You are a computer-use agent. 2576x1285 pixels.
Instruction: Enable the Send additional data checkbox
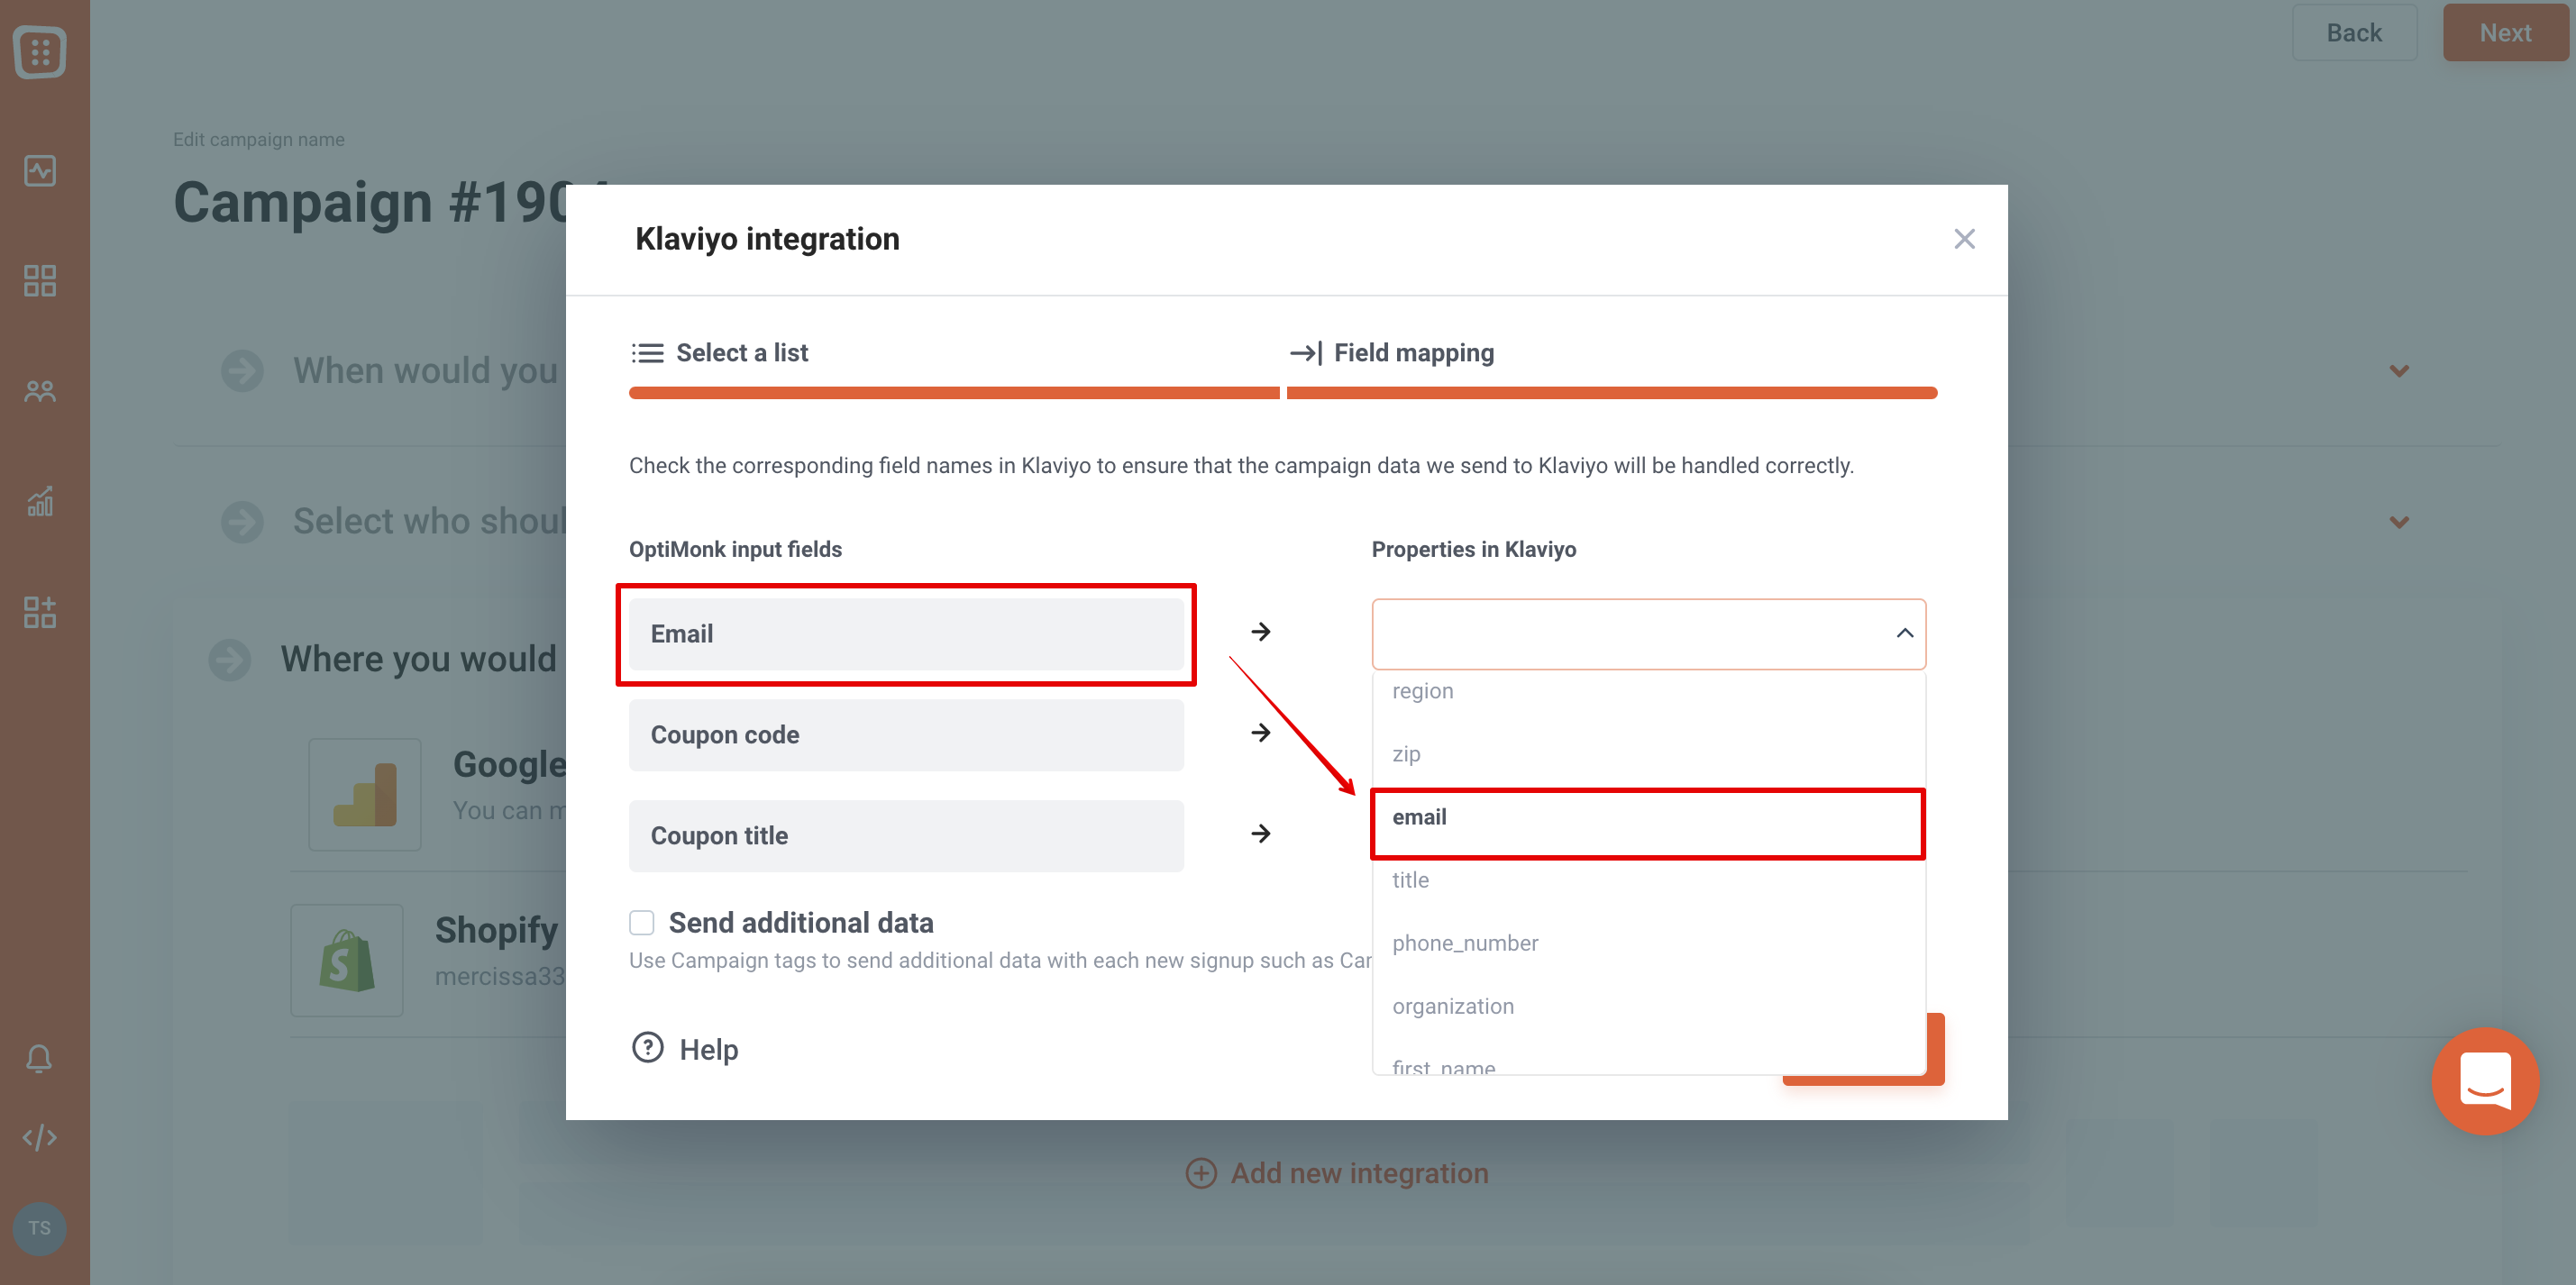641,922
